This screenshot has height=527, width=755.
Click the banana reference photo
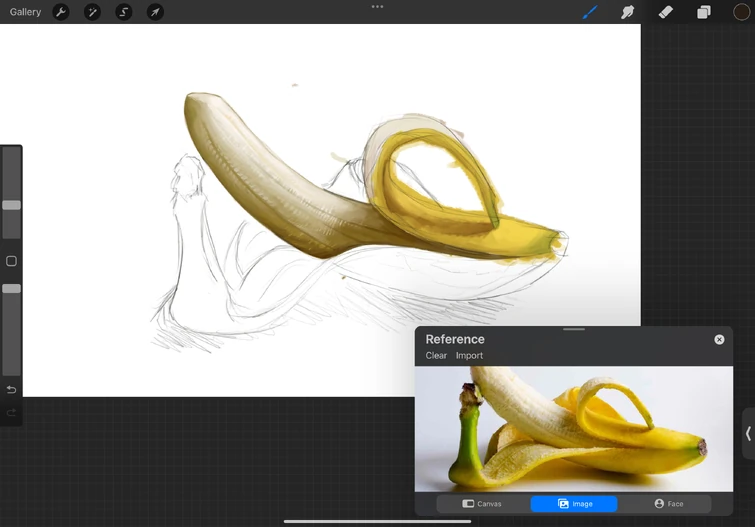pos(574,429)
